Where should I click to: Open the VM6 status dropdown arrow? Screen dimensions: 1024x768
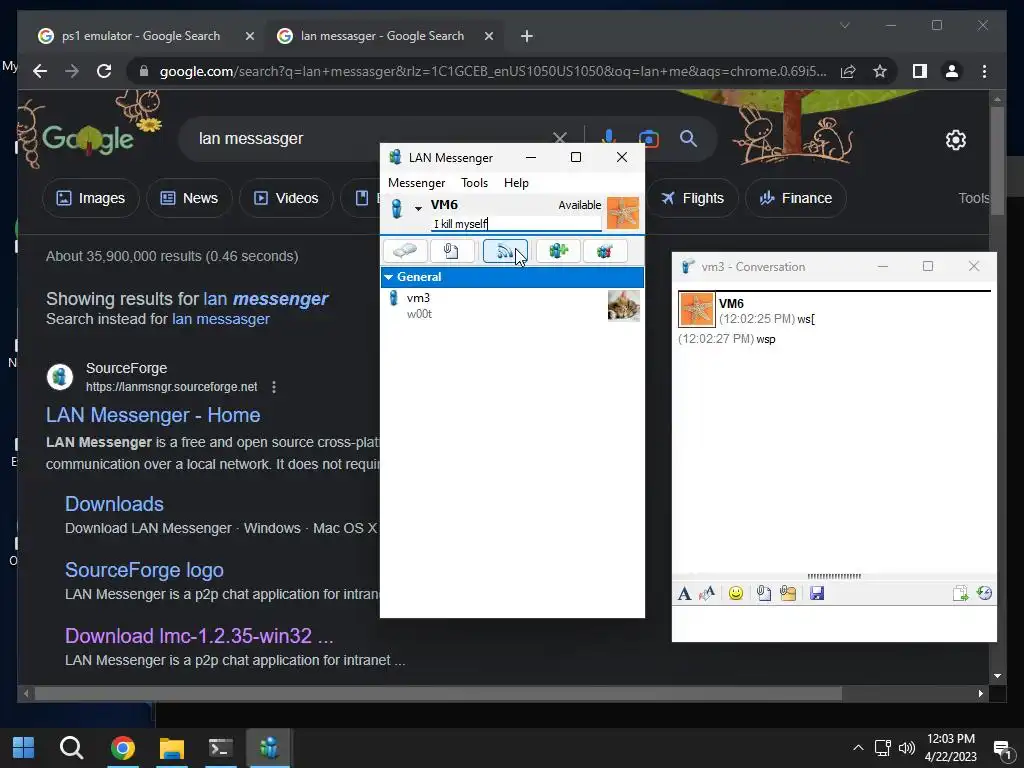(418, 209)
